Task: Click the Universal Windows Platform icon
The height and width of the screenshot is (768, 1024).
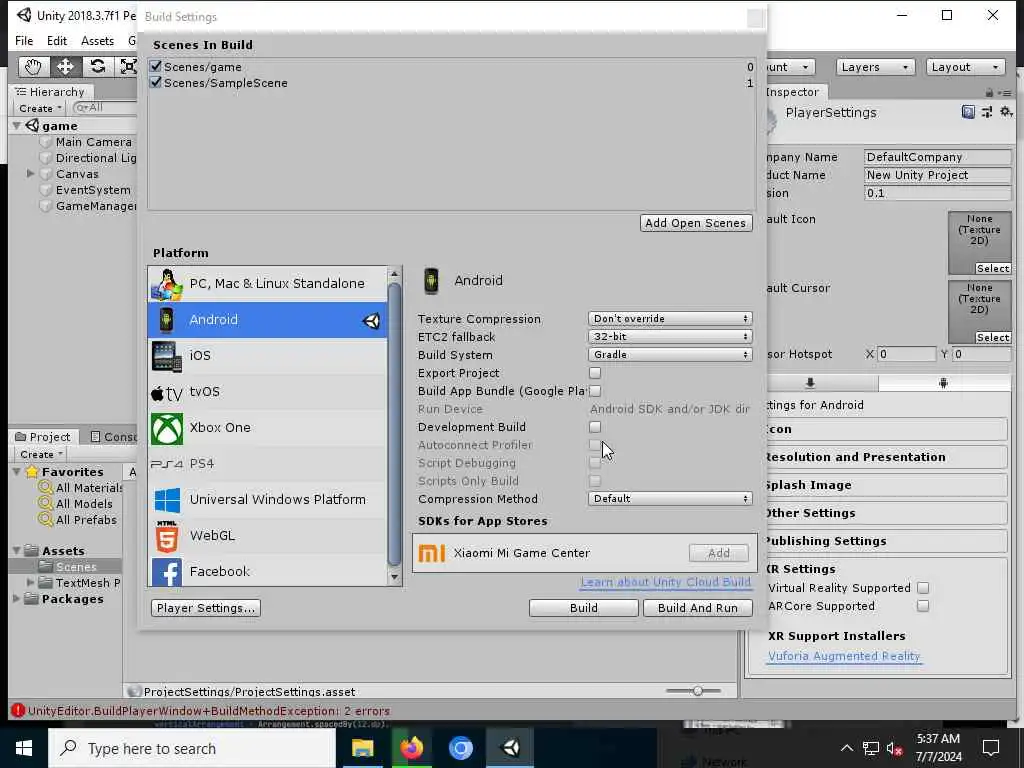Action: [x=167, y=500]
